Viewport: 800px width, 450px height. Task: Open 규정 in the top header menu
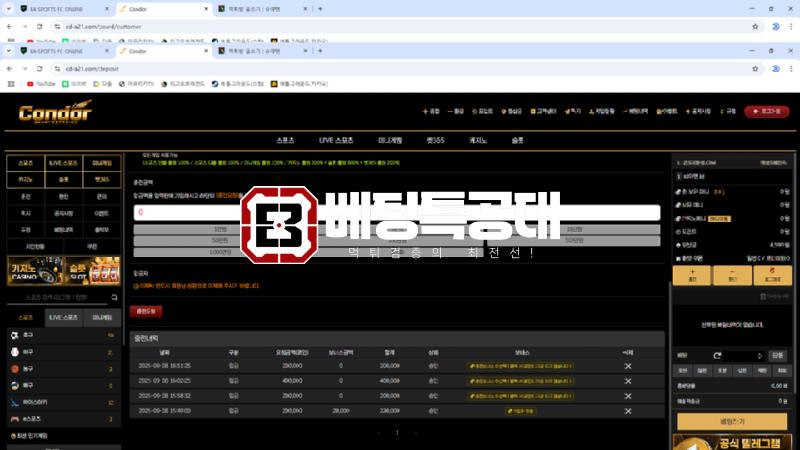728,111
